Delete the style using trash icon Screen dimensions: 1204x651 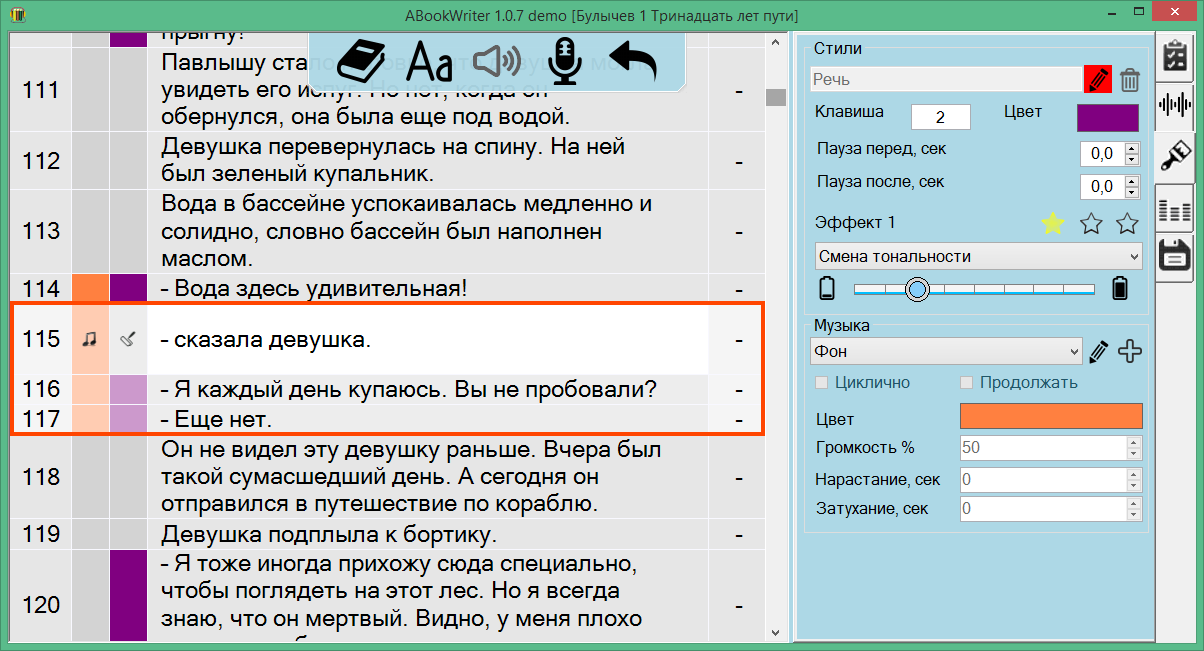(x=1129, y=80)
